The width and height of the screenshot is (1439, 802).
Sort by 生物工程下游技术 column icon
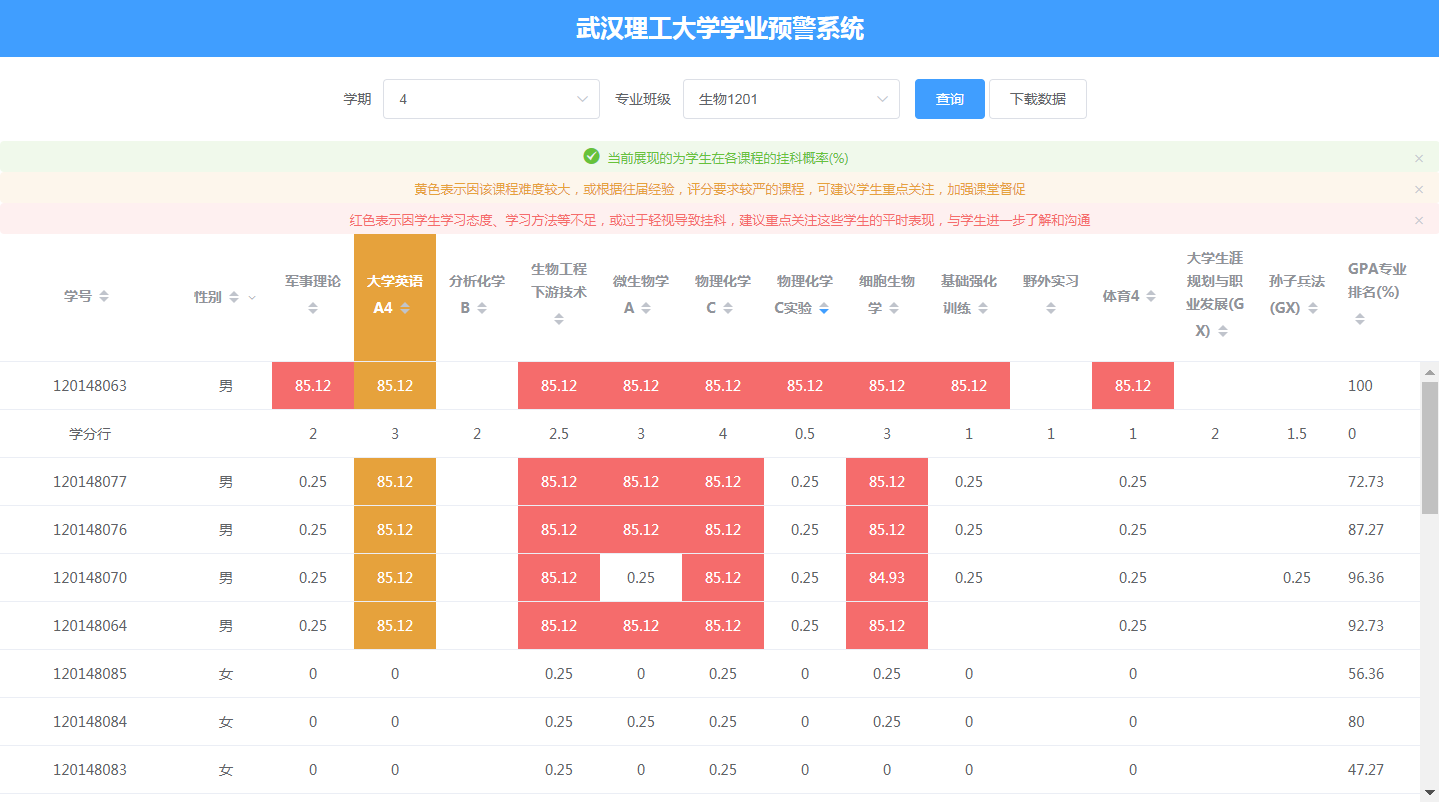(559, 320)
